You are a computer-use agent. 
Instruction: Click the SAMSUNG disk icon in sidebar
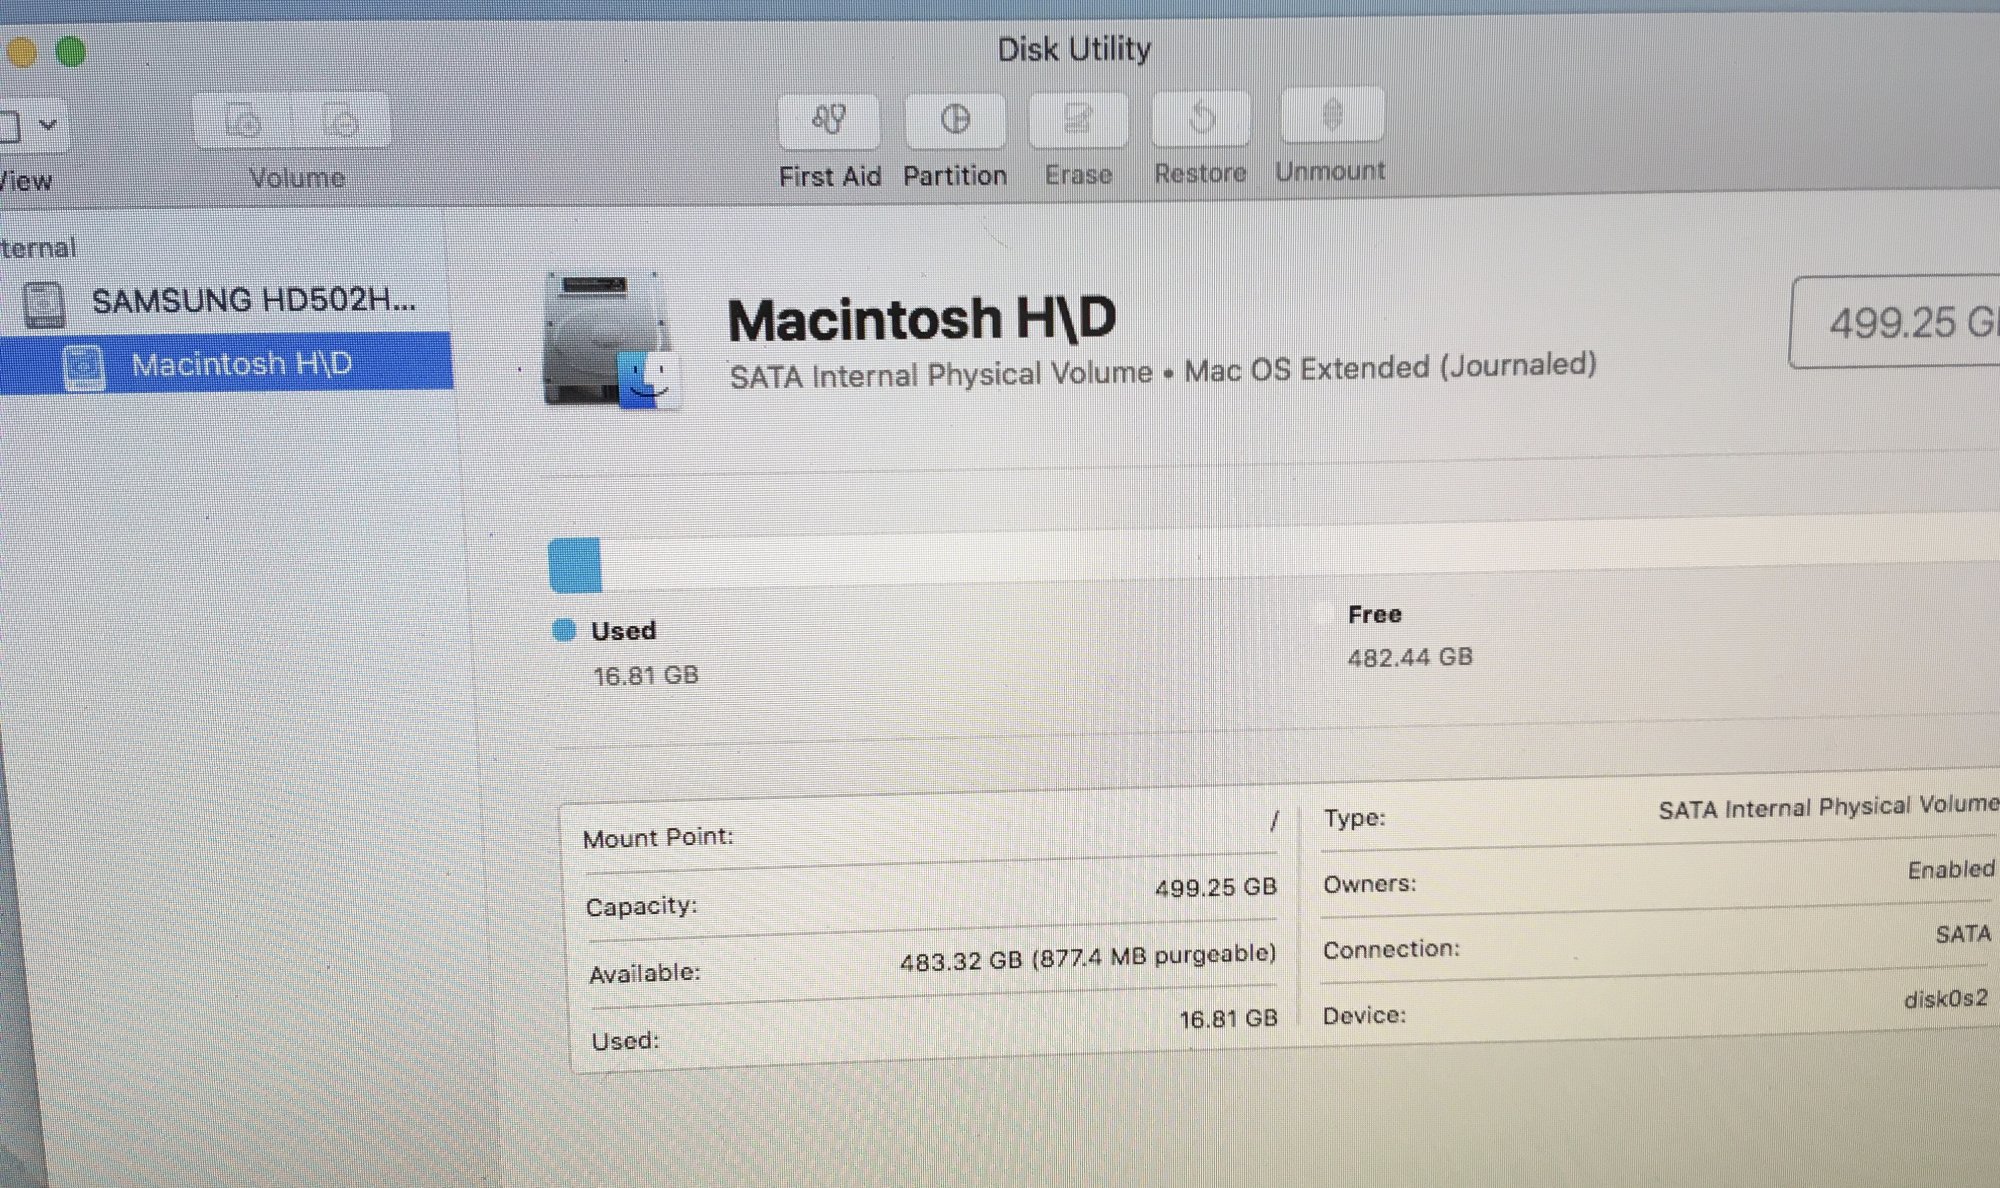click(x=44, y=304)
